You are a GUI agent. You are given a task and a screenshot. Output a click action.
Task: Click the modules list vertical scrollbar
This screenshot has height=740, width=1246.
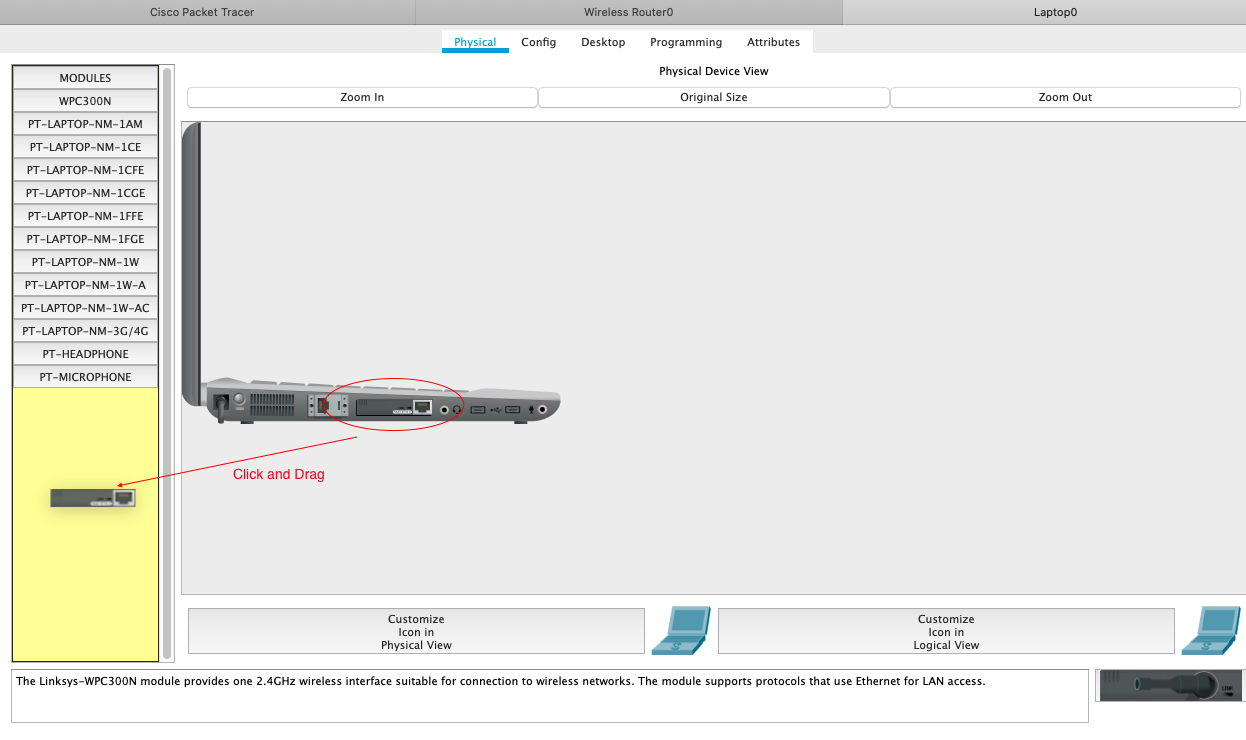coord(167,362)
